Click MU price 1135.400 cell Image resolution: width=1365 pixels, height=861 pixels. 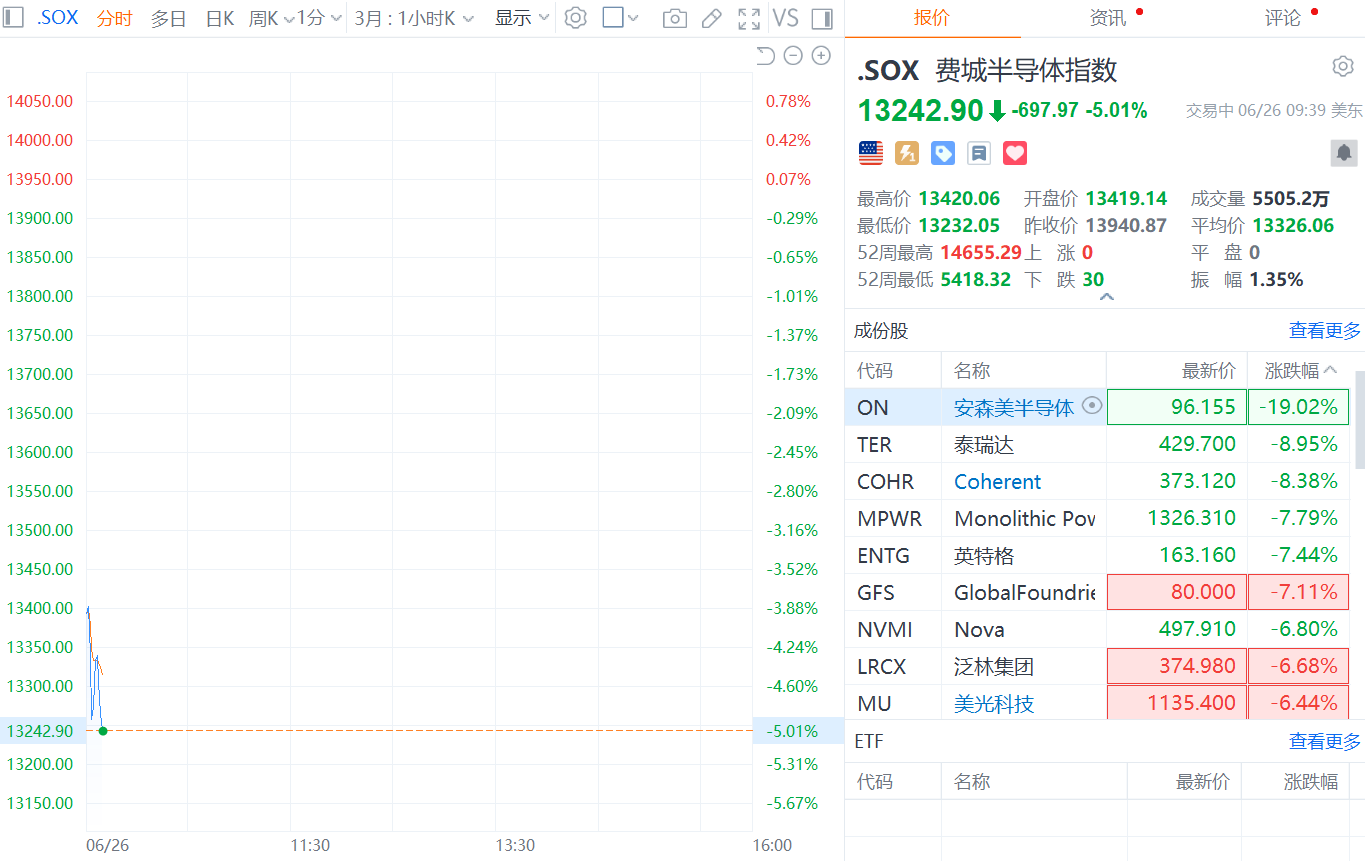[1177, 703]
